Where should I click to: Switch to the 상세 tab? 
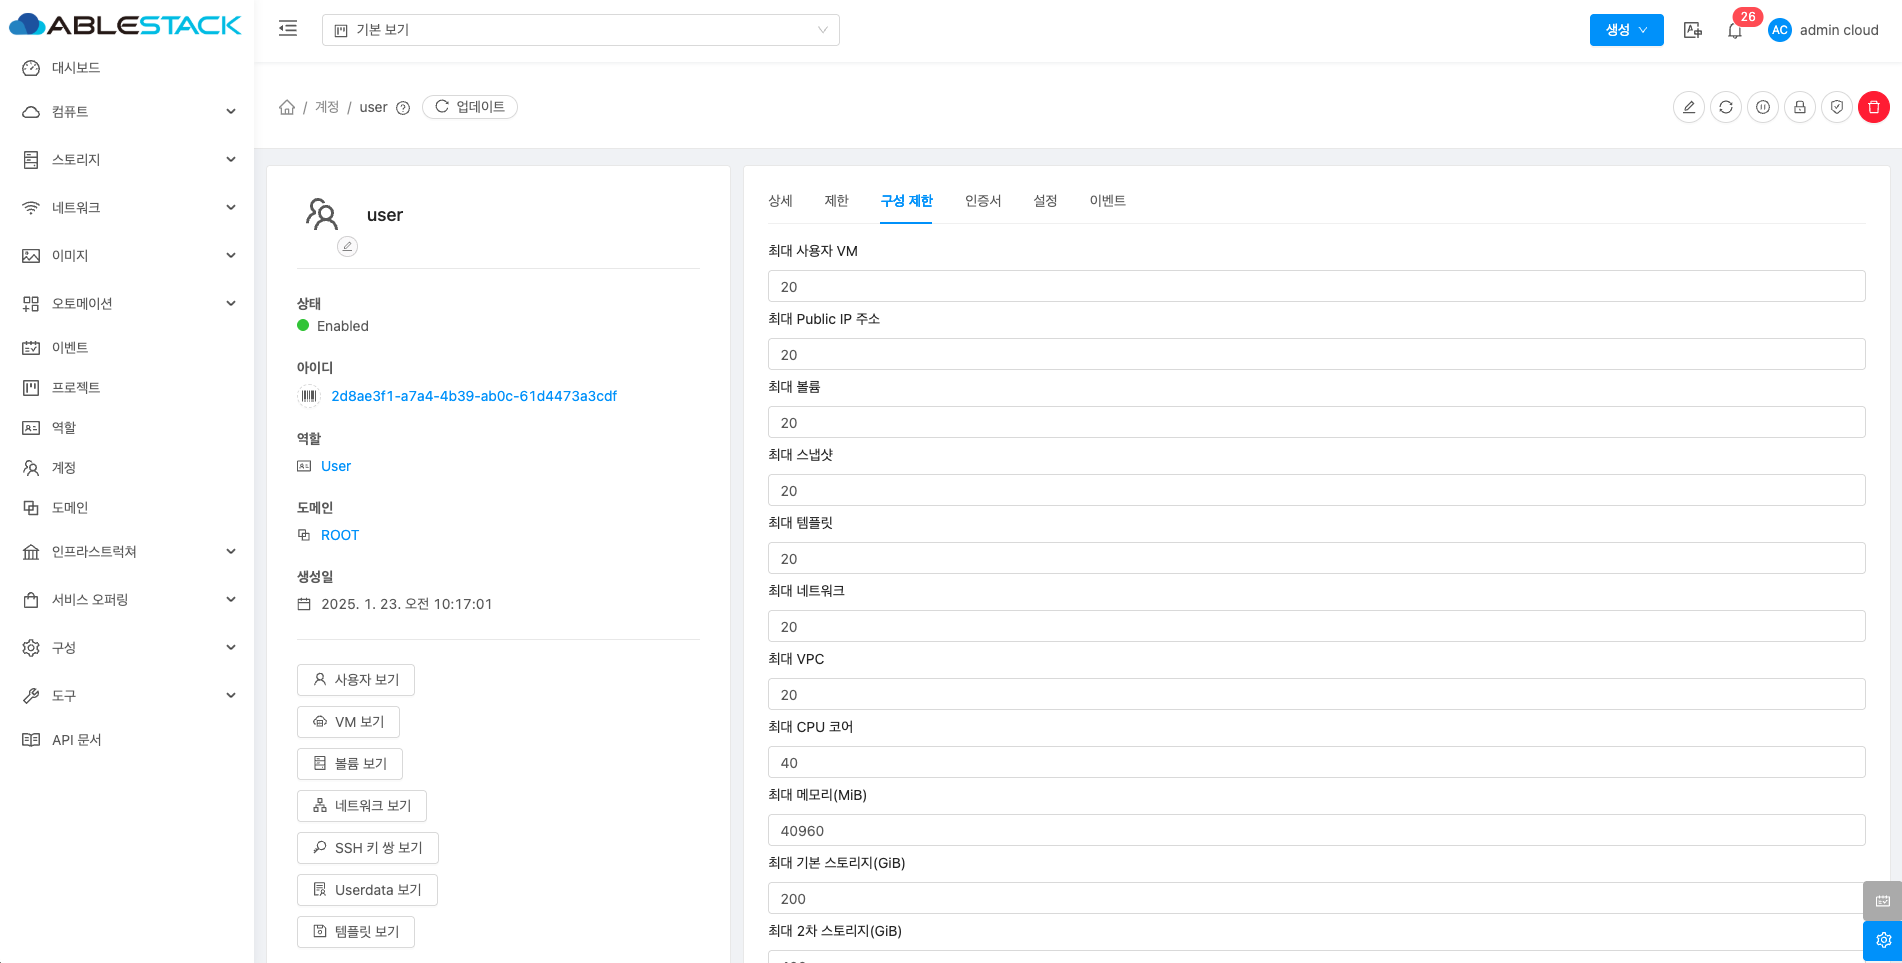[780, 201]
